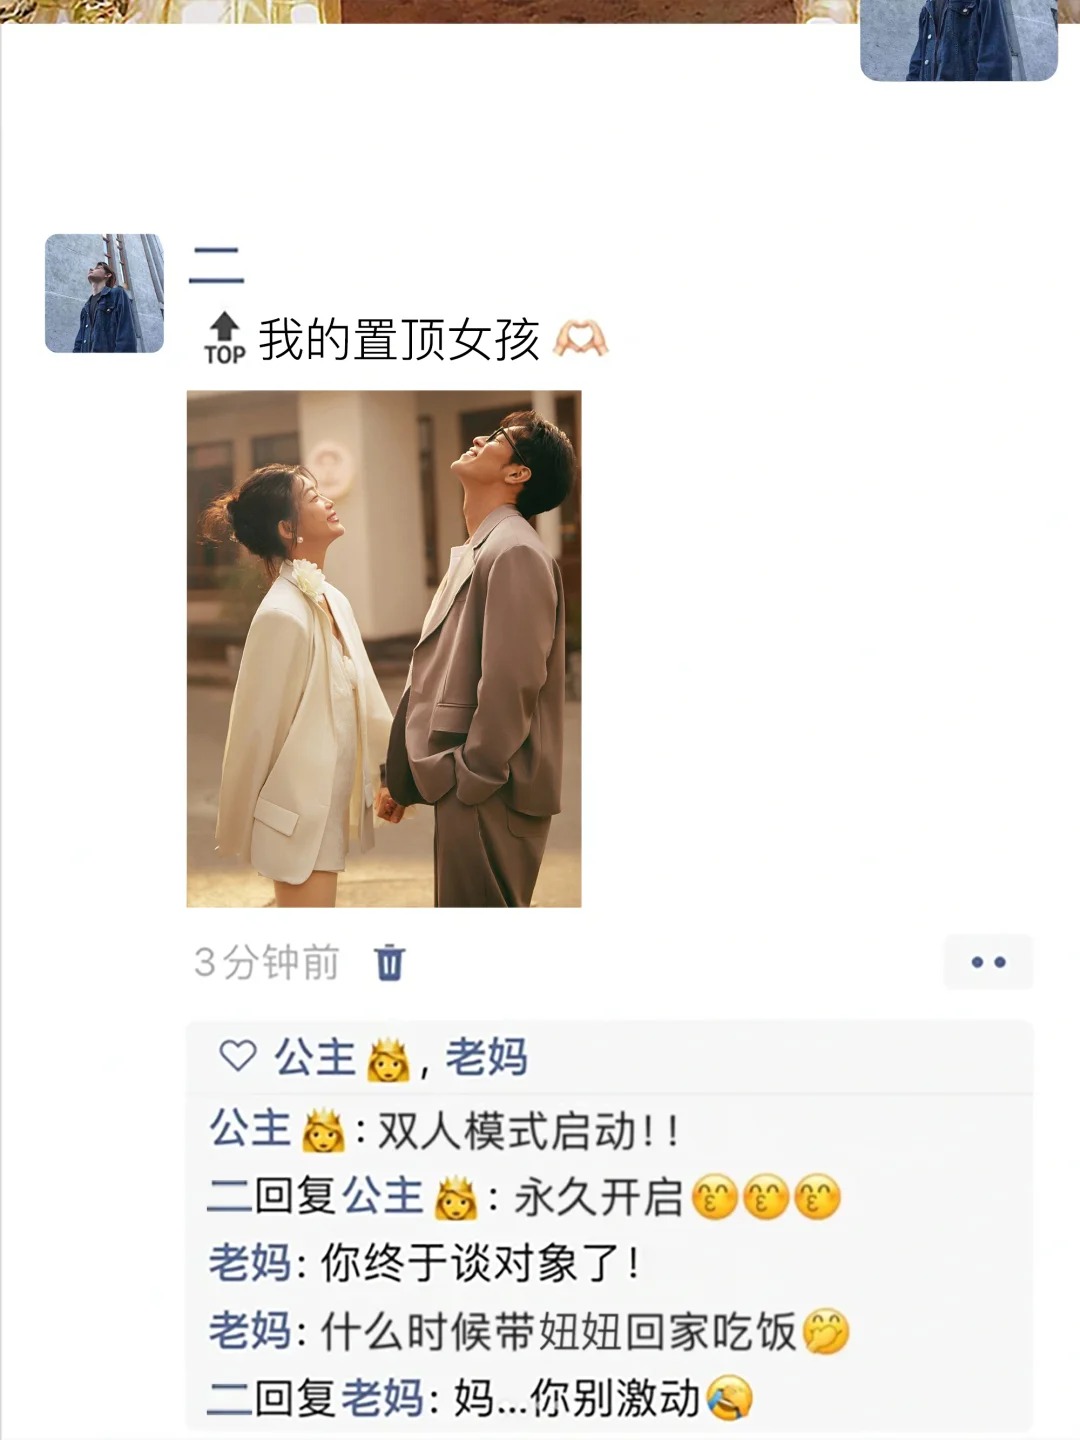Tap comment 什么时候带妞妞回家吃饭

(529, 1331)
